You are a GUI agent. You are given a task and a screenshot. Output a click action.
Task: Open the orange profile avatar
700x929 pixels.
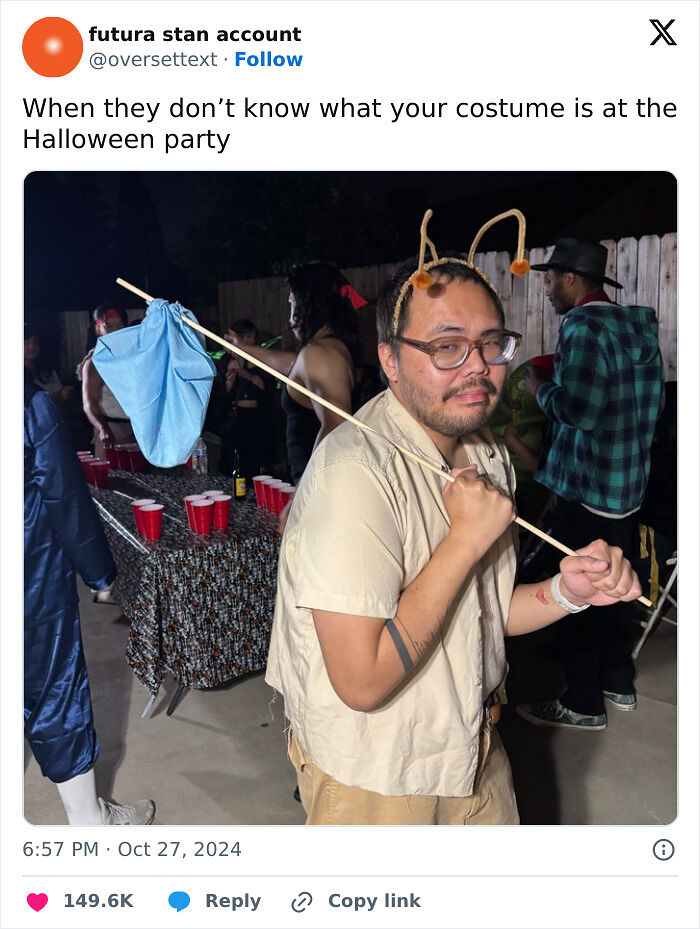coord(52,47)
